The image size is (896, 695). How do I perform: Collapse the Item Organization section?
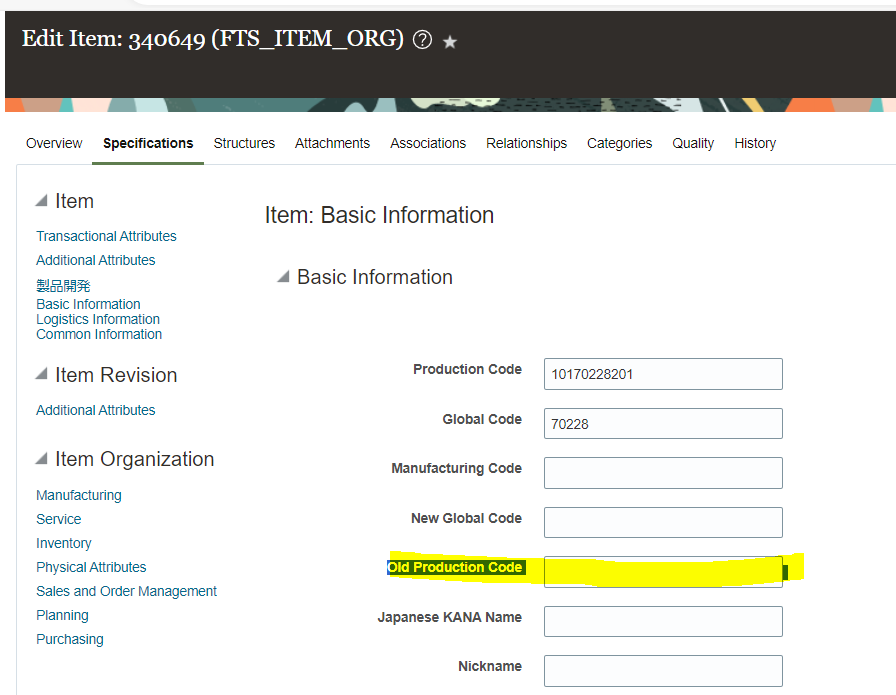click(43, 459)
